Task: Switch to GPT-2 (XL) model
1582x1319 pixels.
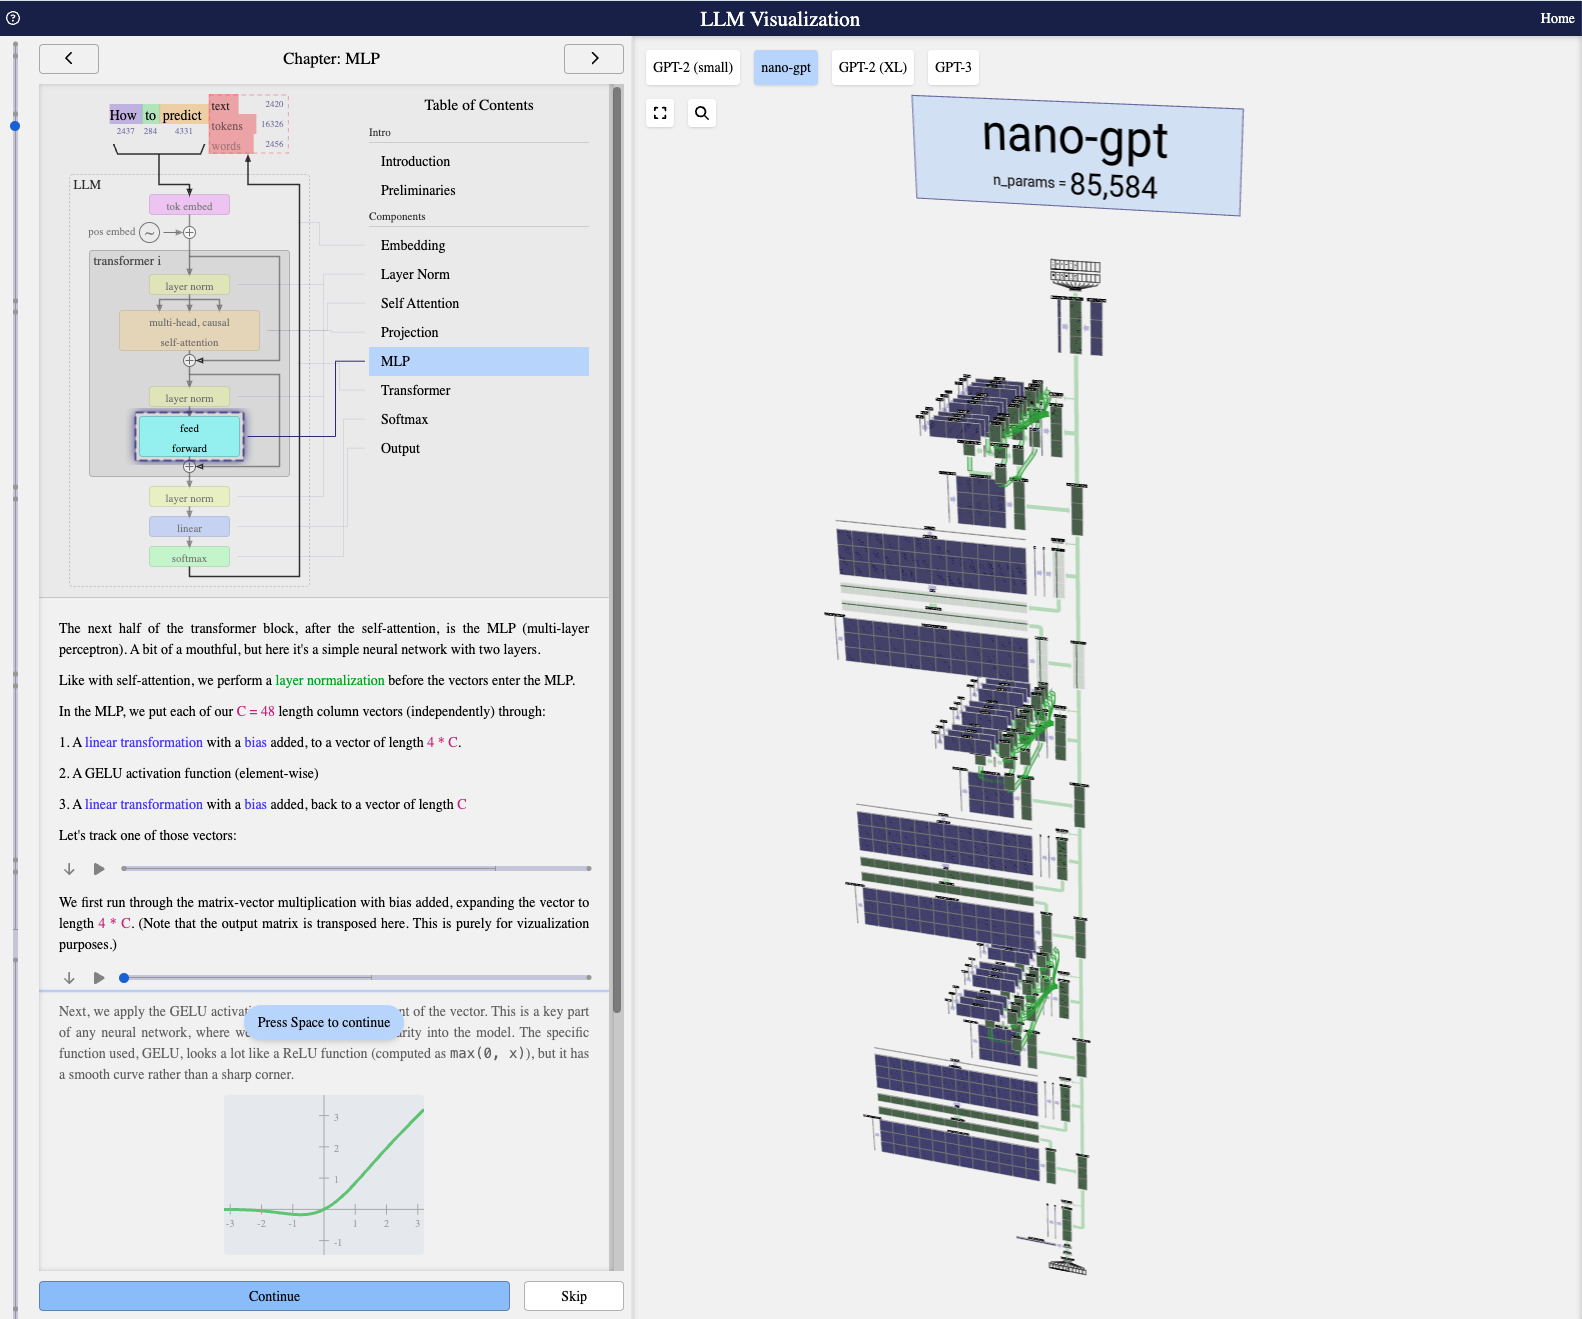Action: click(873, 68)
